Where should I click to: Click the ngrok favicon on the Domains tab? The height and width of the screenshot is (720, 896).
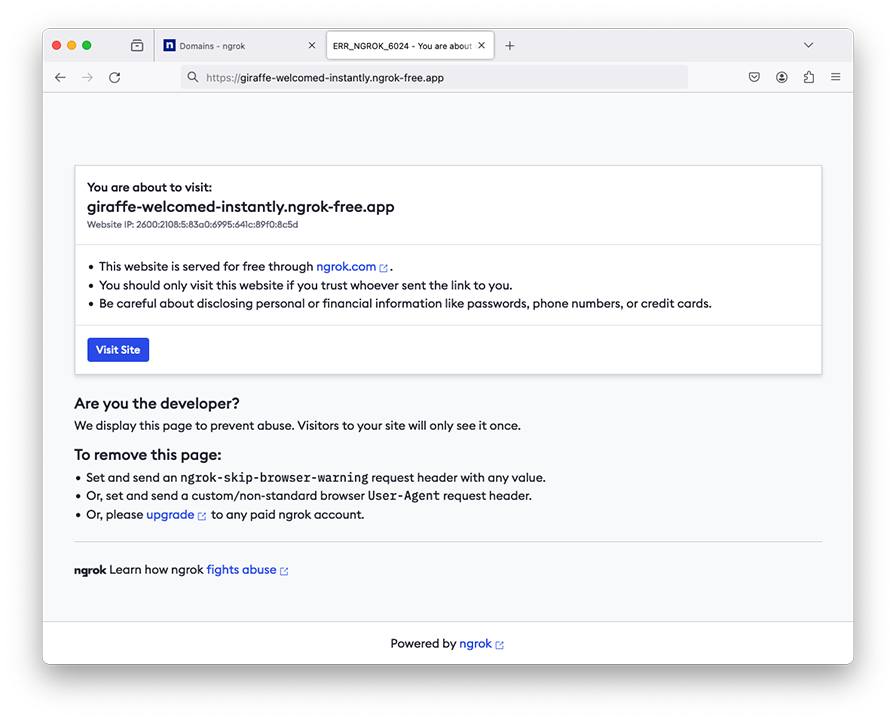pyautogui.click(x=169, y=45)
